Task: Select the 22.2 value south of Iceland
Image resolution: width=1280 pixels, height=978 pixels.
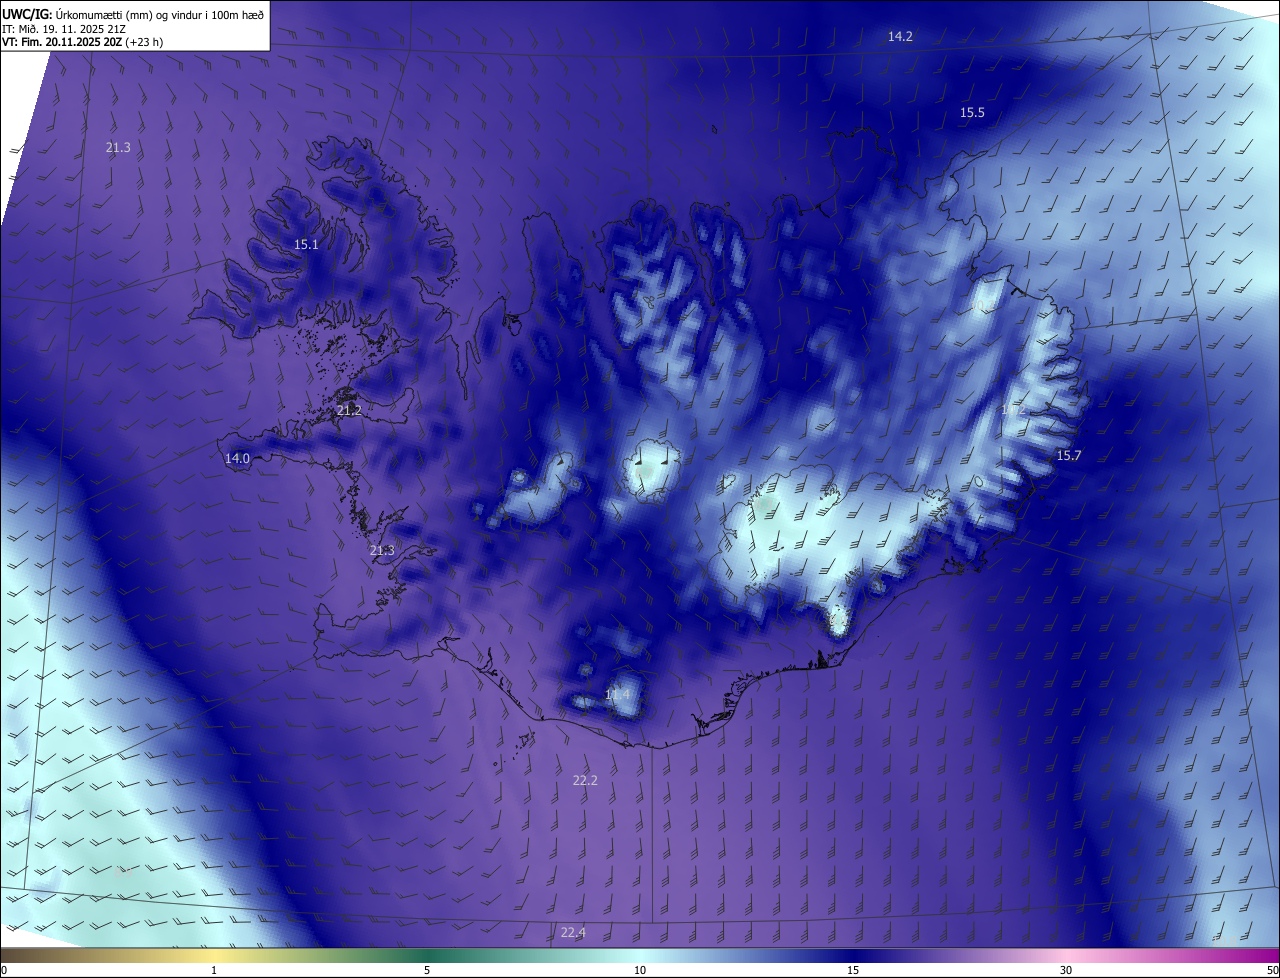Action: pos(585,780)
